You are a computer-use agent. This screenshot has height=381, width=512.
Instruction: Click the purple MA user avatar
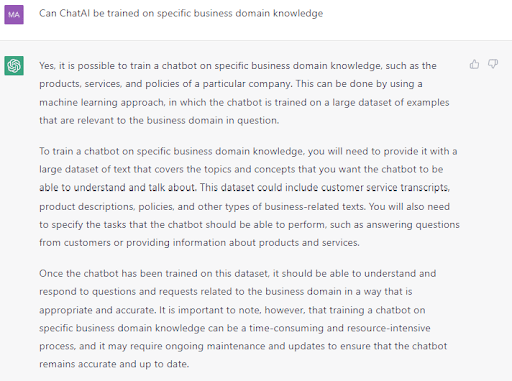(14, 15)
